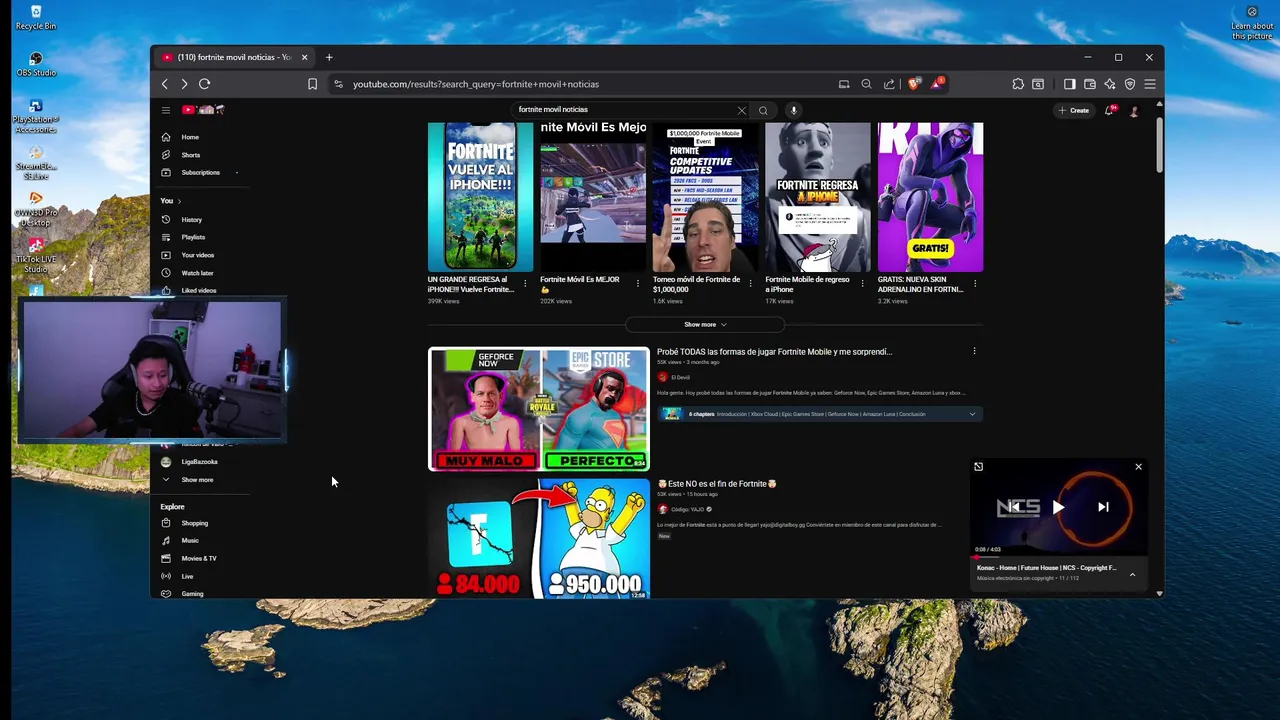
Task: Skip to next video in miniplayer
Action: (x=1103, y=507)
